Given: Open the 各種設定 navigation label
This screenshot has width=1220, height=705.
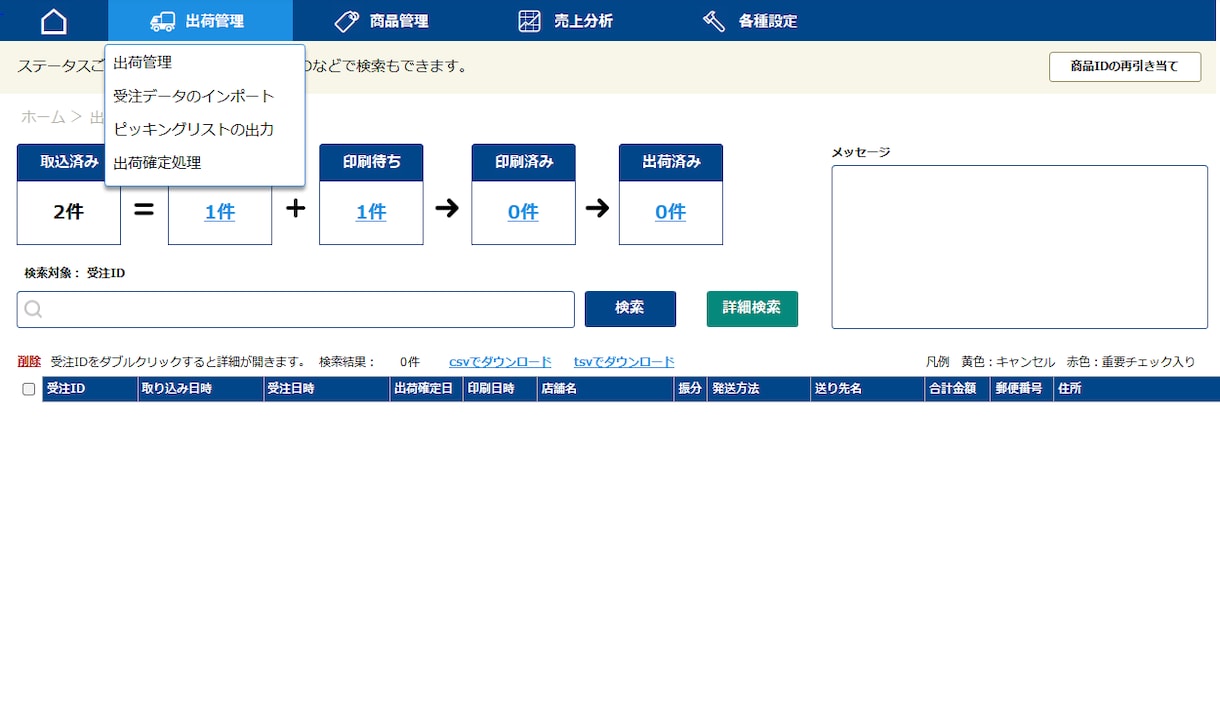Looking at the screenshot, I should pos(768,21).
